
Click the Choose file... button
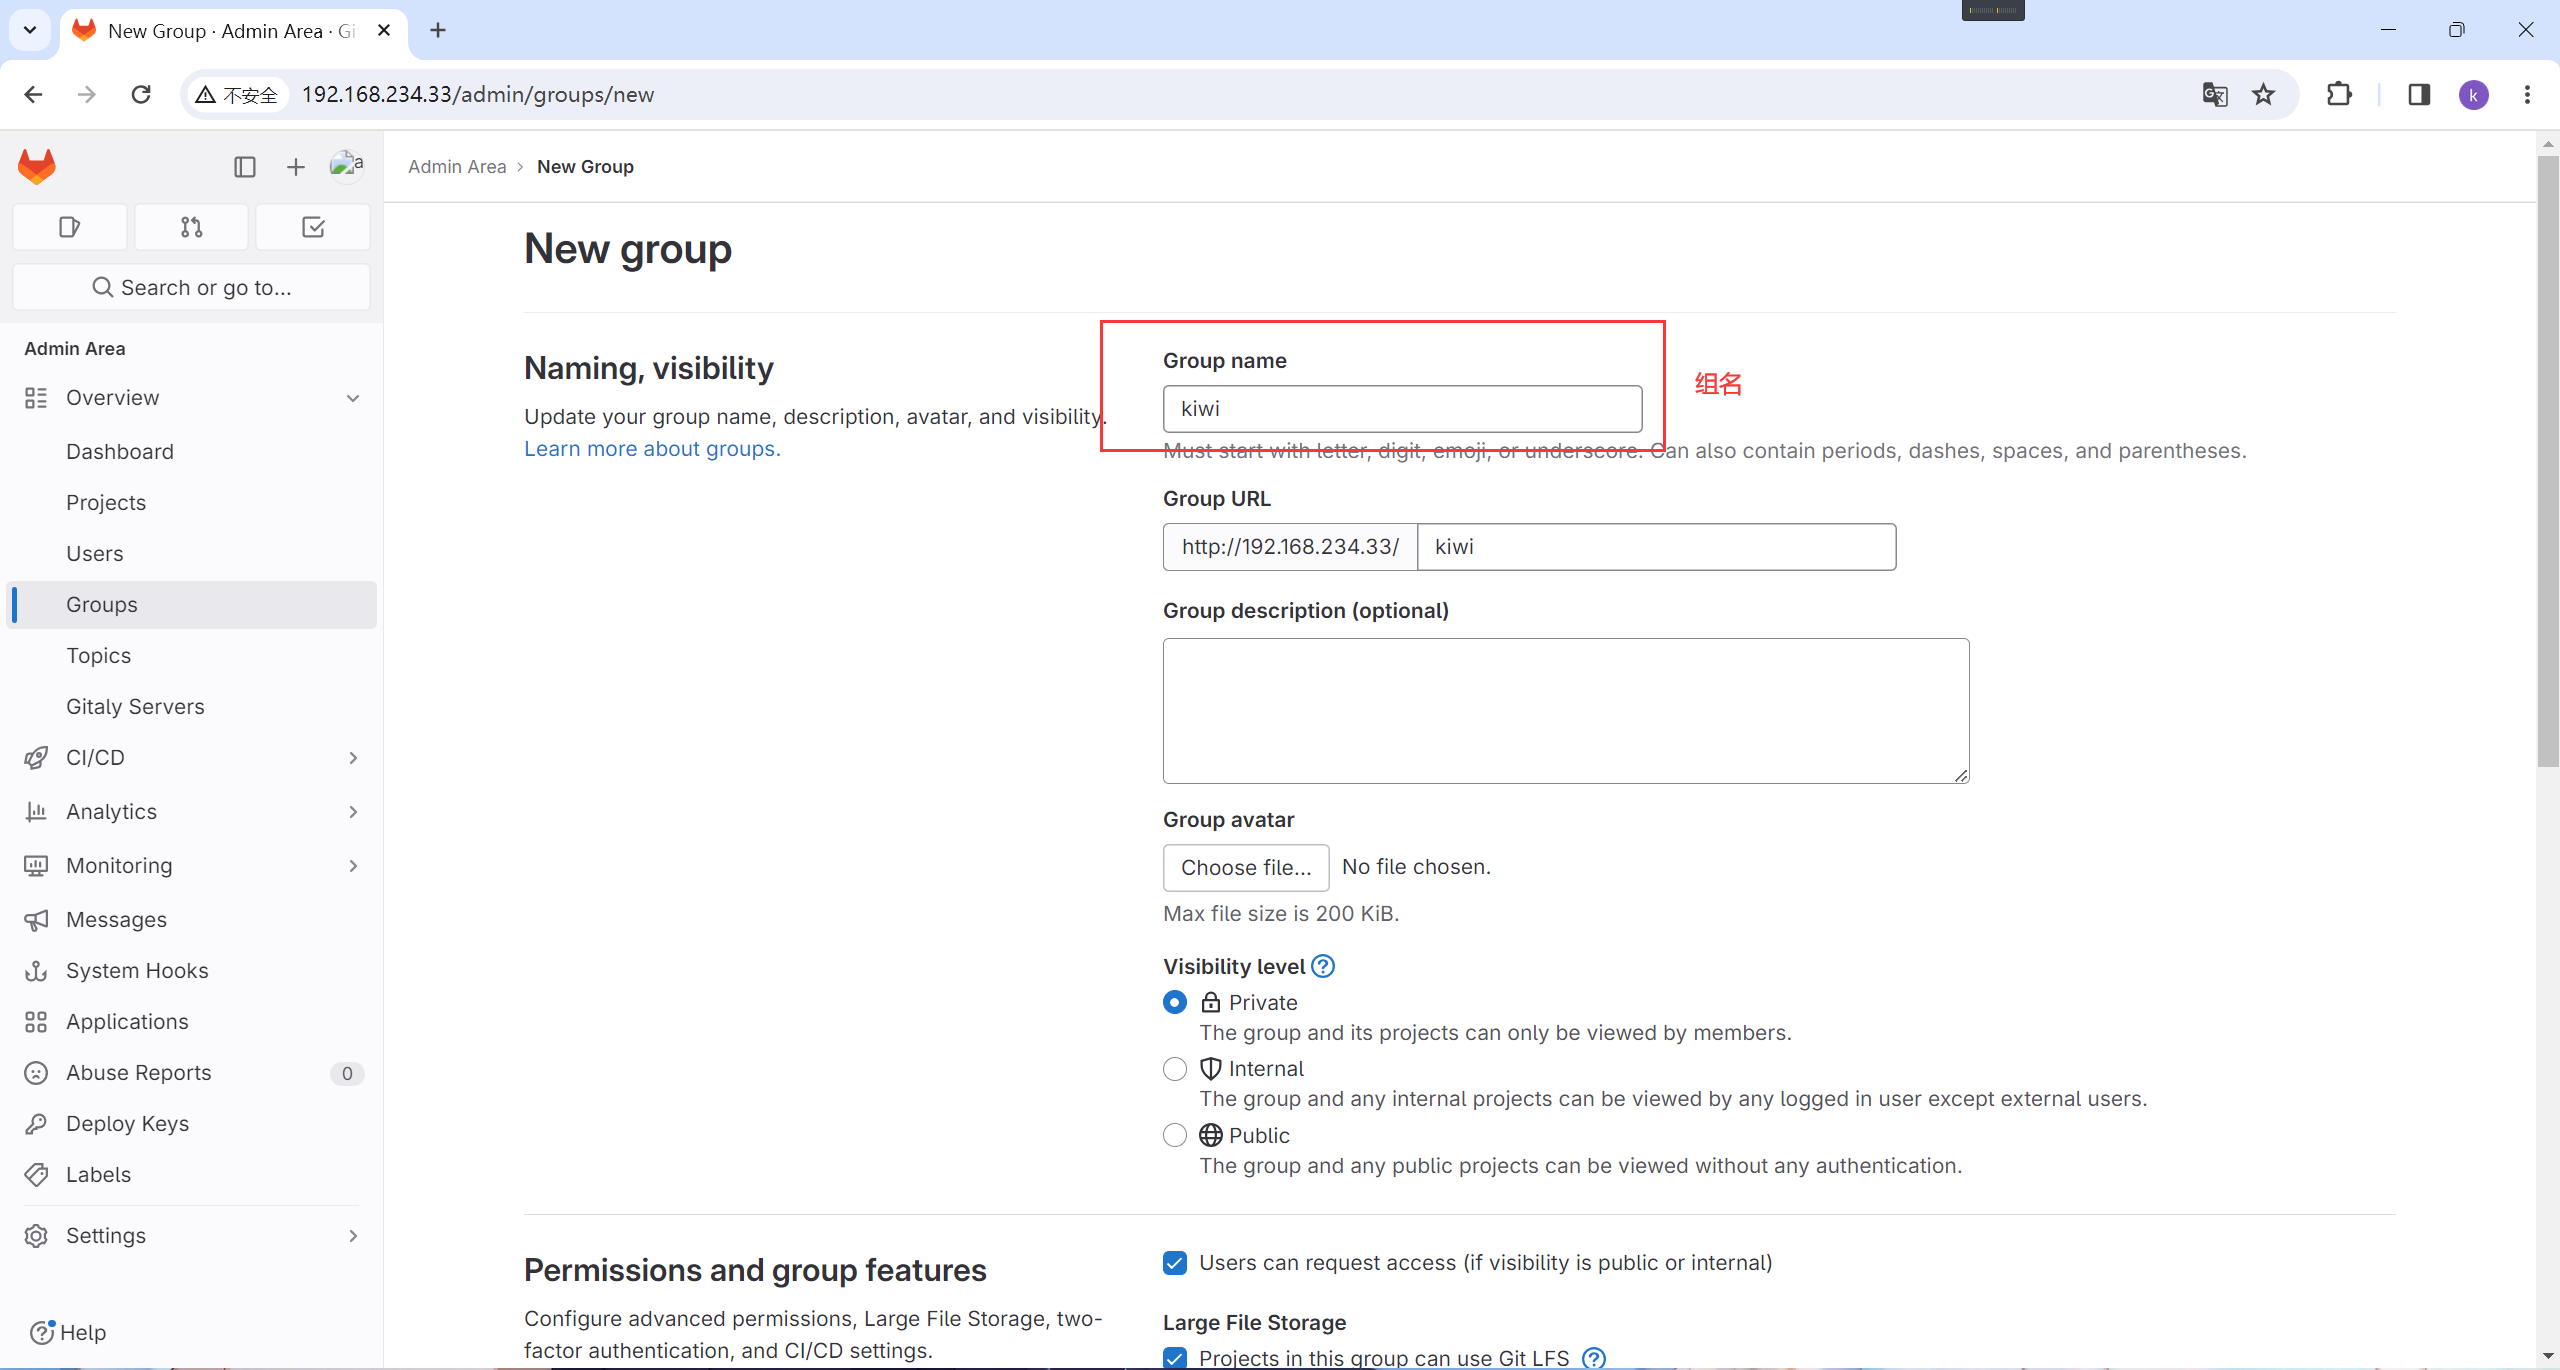[1246, 867]
